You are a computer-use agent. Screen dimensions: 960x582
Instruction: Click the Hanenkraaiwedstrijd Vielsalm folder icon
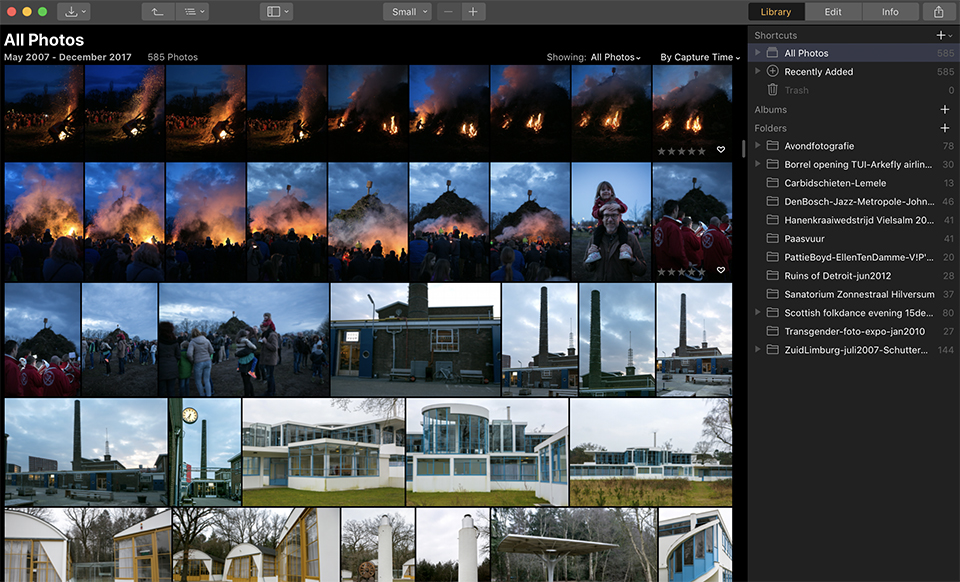[773, 220]
